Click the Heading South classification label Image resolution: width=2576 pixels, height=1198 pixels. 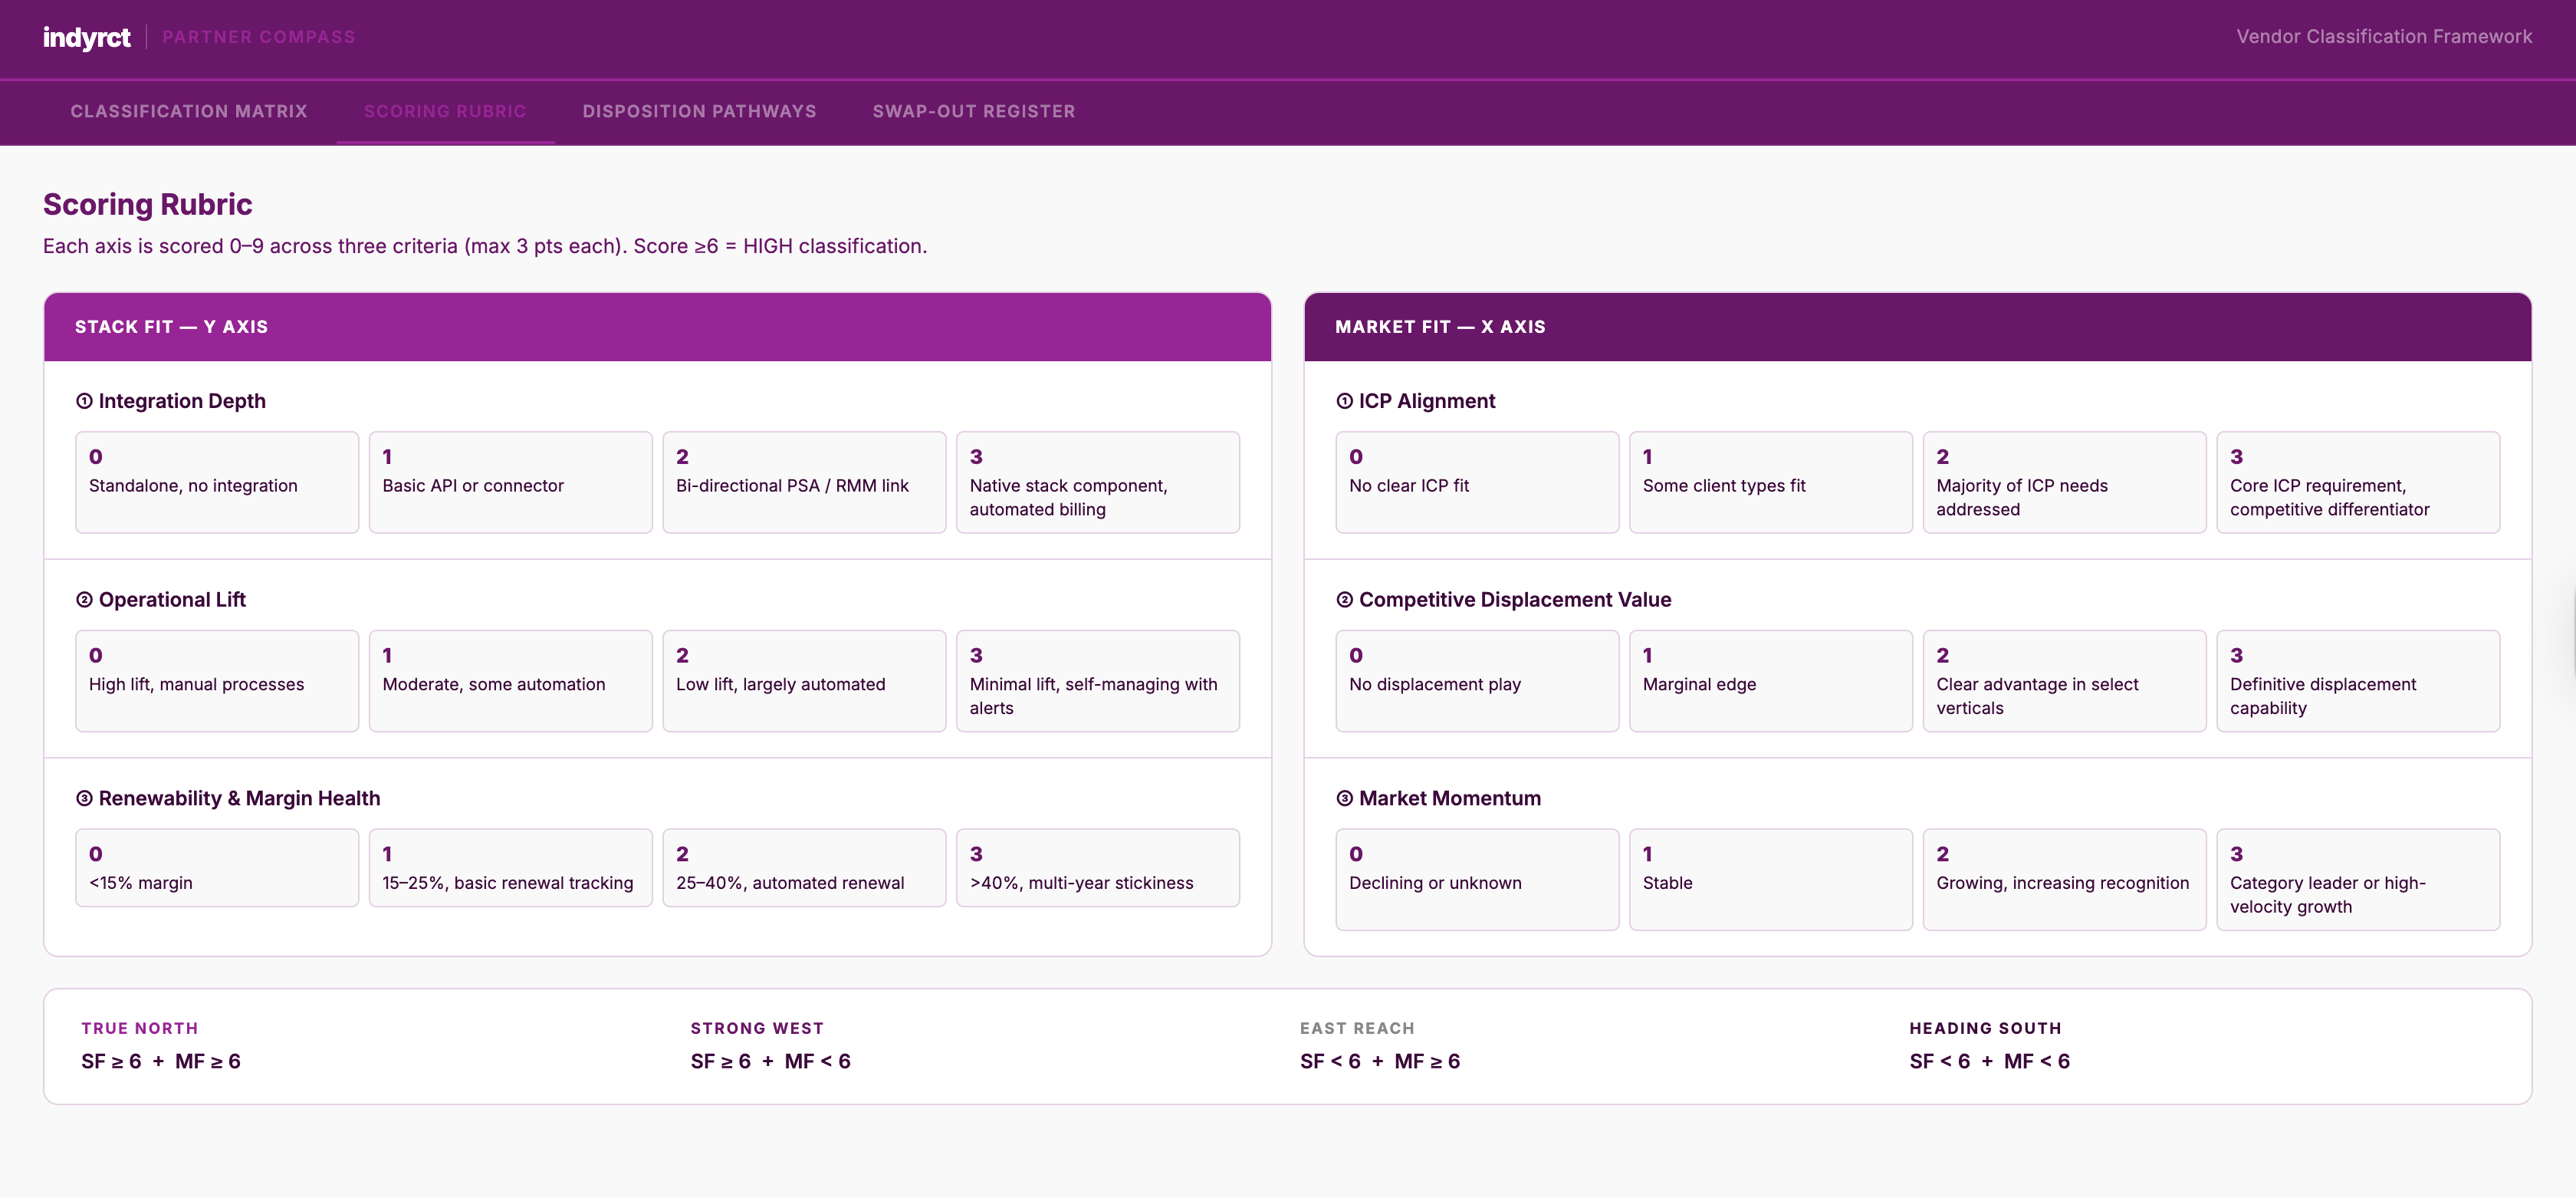1984,1028
